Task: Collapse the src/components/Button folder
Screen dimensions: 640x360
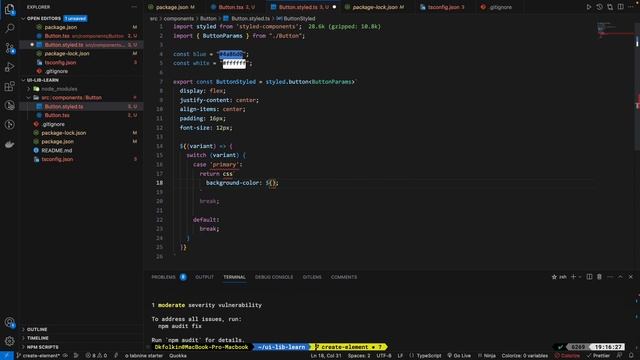Action: (71, 98)
